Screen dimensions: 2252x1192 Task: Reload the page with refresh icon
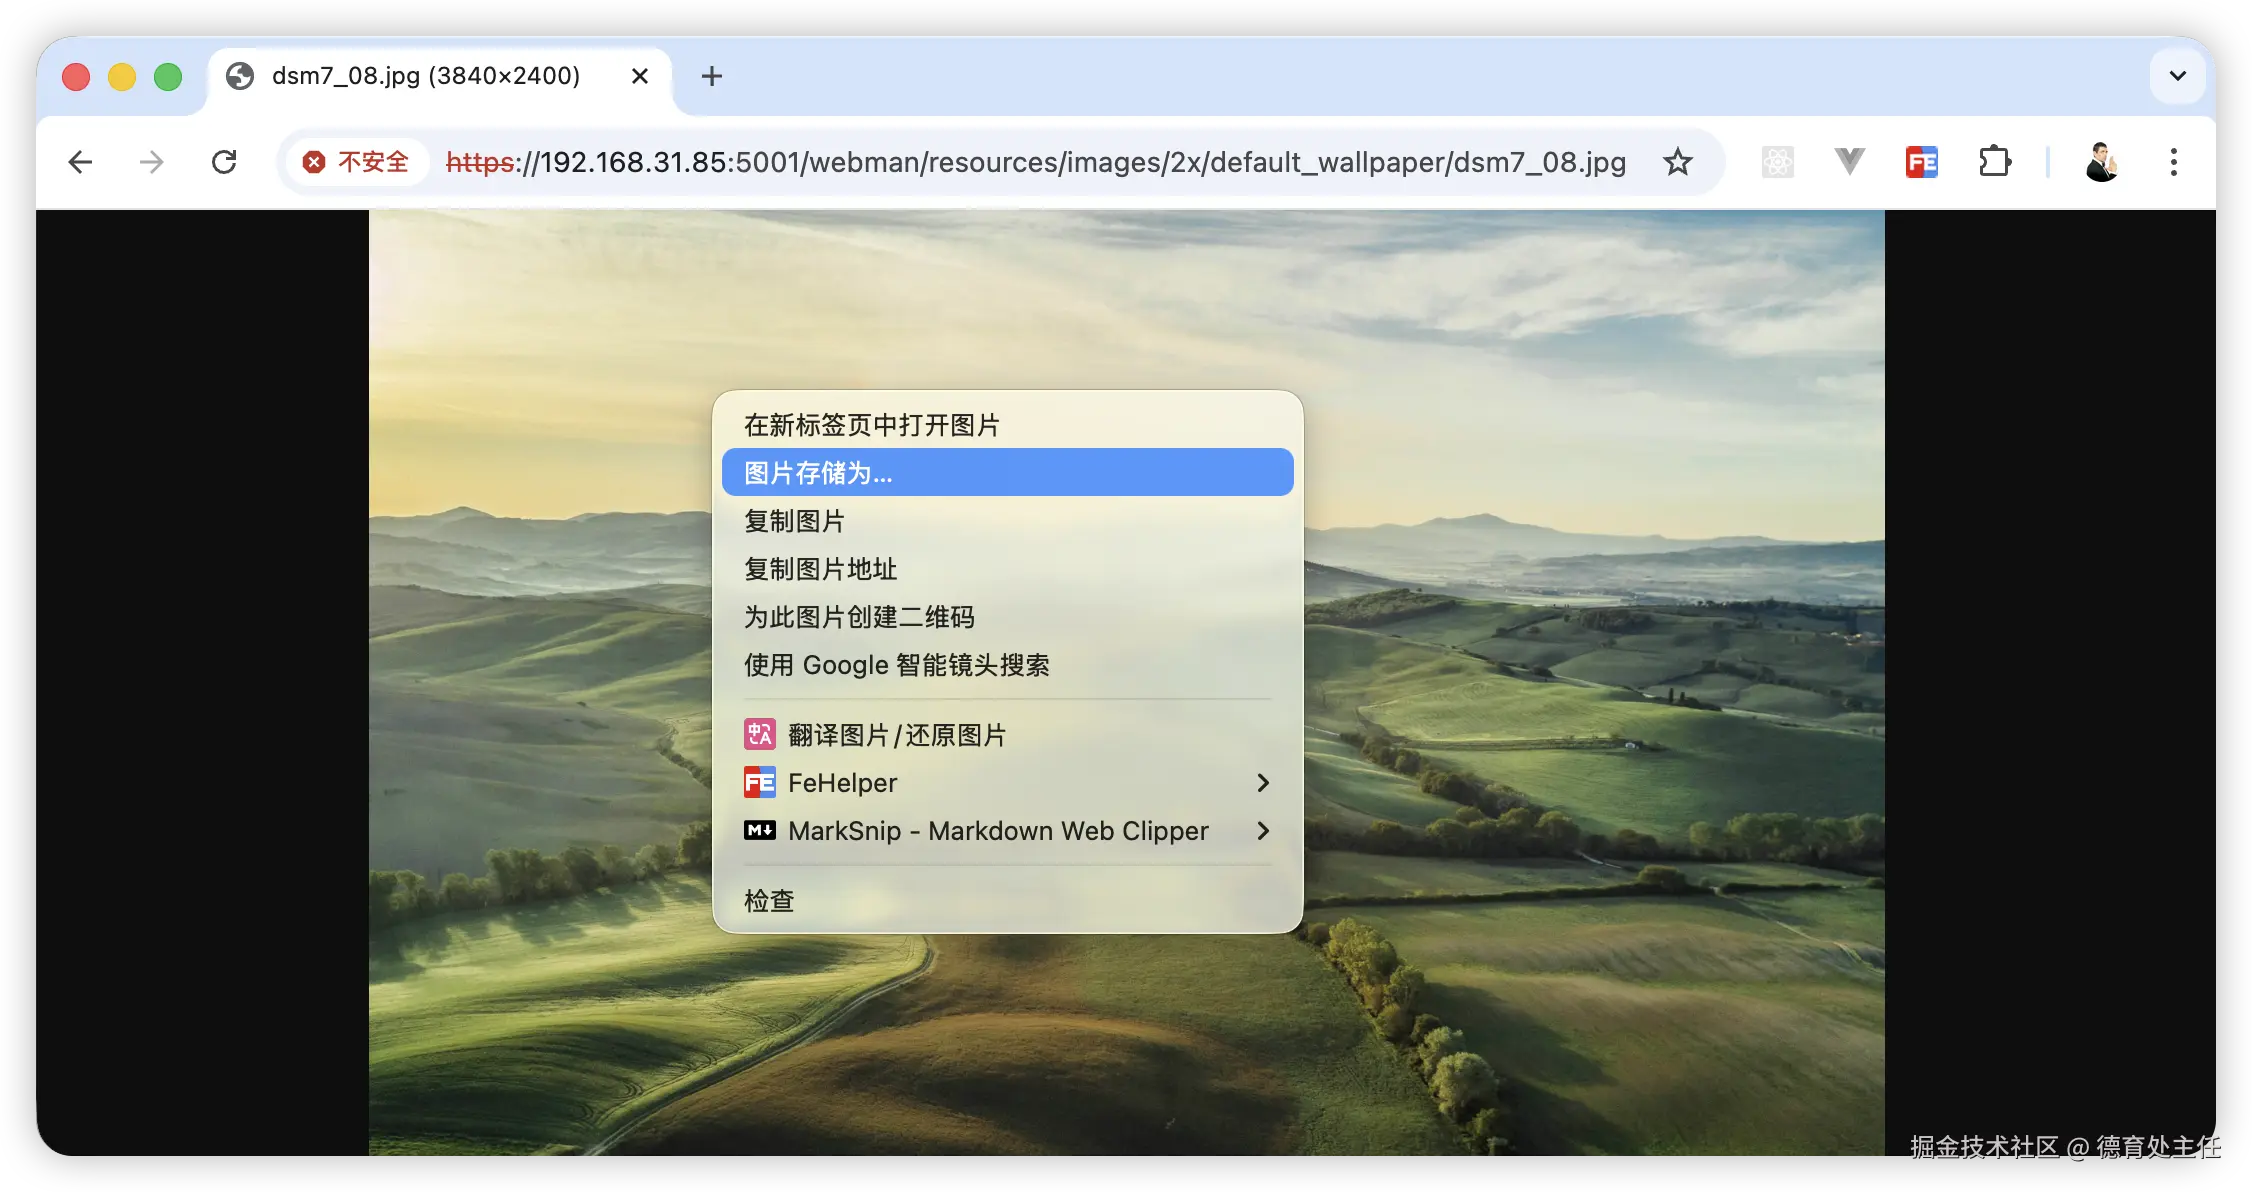224,162
